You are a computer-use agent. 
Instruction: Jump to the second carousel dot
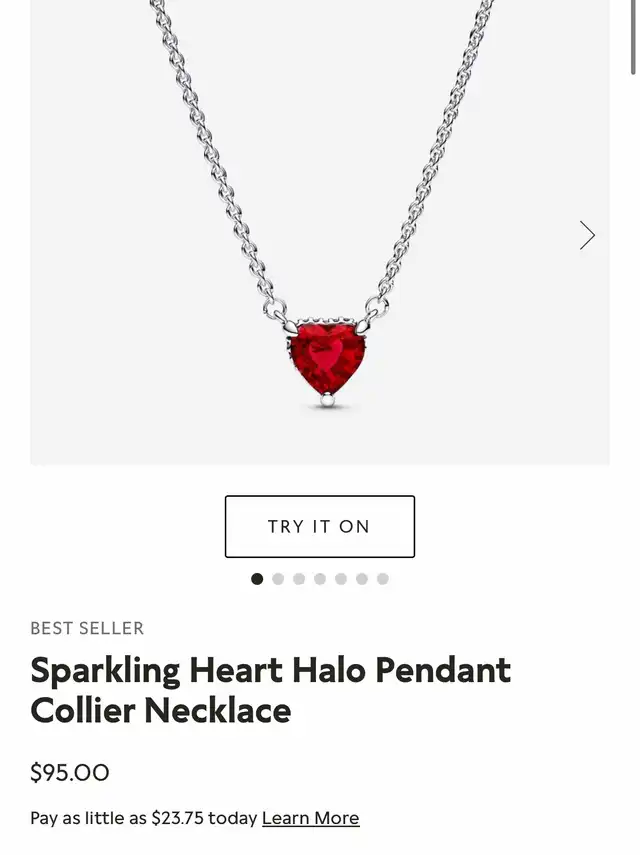point(278,579)
